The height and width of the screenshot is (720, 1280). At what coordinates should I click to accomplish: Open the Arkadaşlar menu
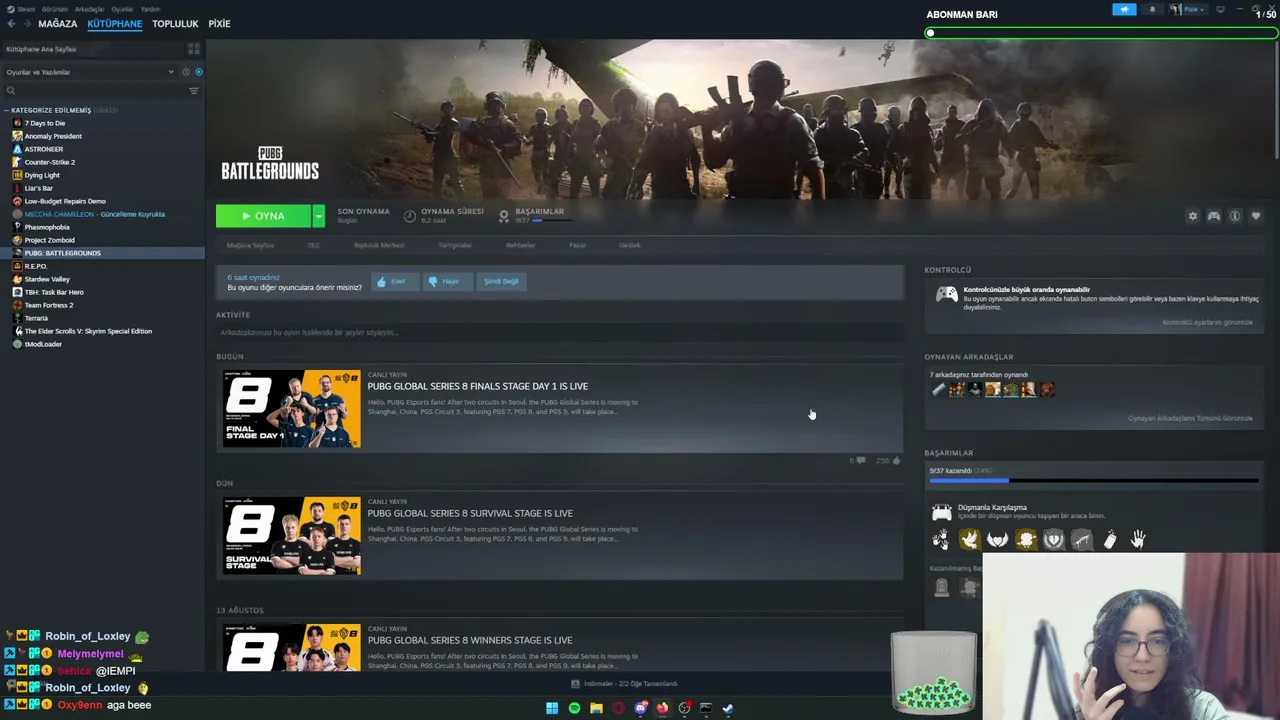[90, 9]
